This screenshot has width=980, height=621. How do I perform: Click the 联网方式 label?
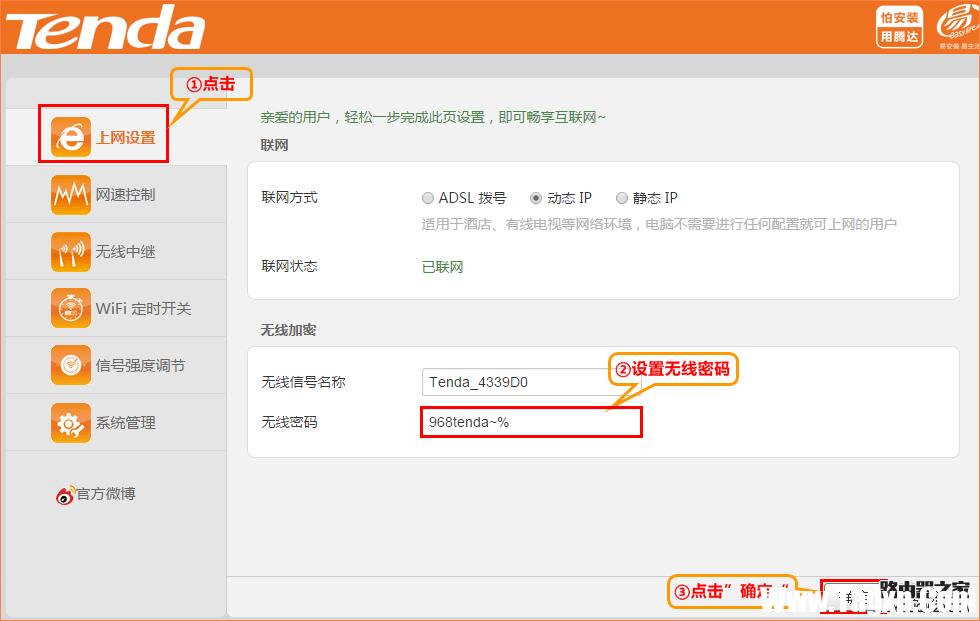coord(289,197)
